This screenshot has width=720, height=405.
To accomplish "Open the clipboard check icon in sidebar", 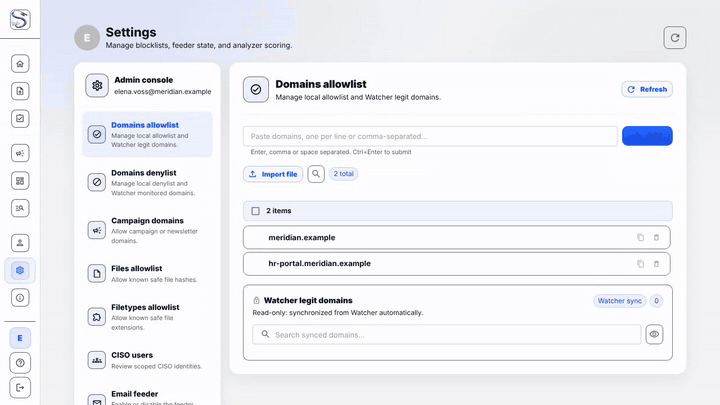I will [20, 118].
